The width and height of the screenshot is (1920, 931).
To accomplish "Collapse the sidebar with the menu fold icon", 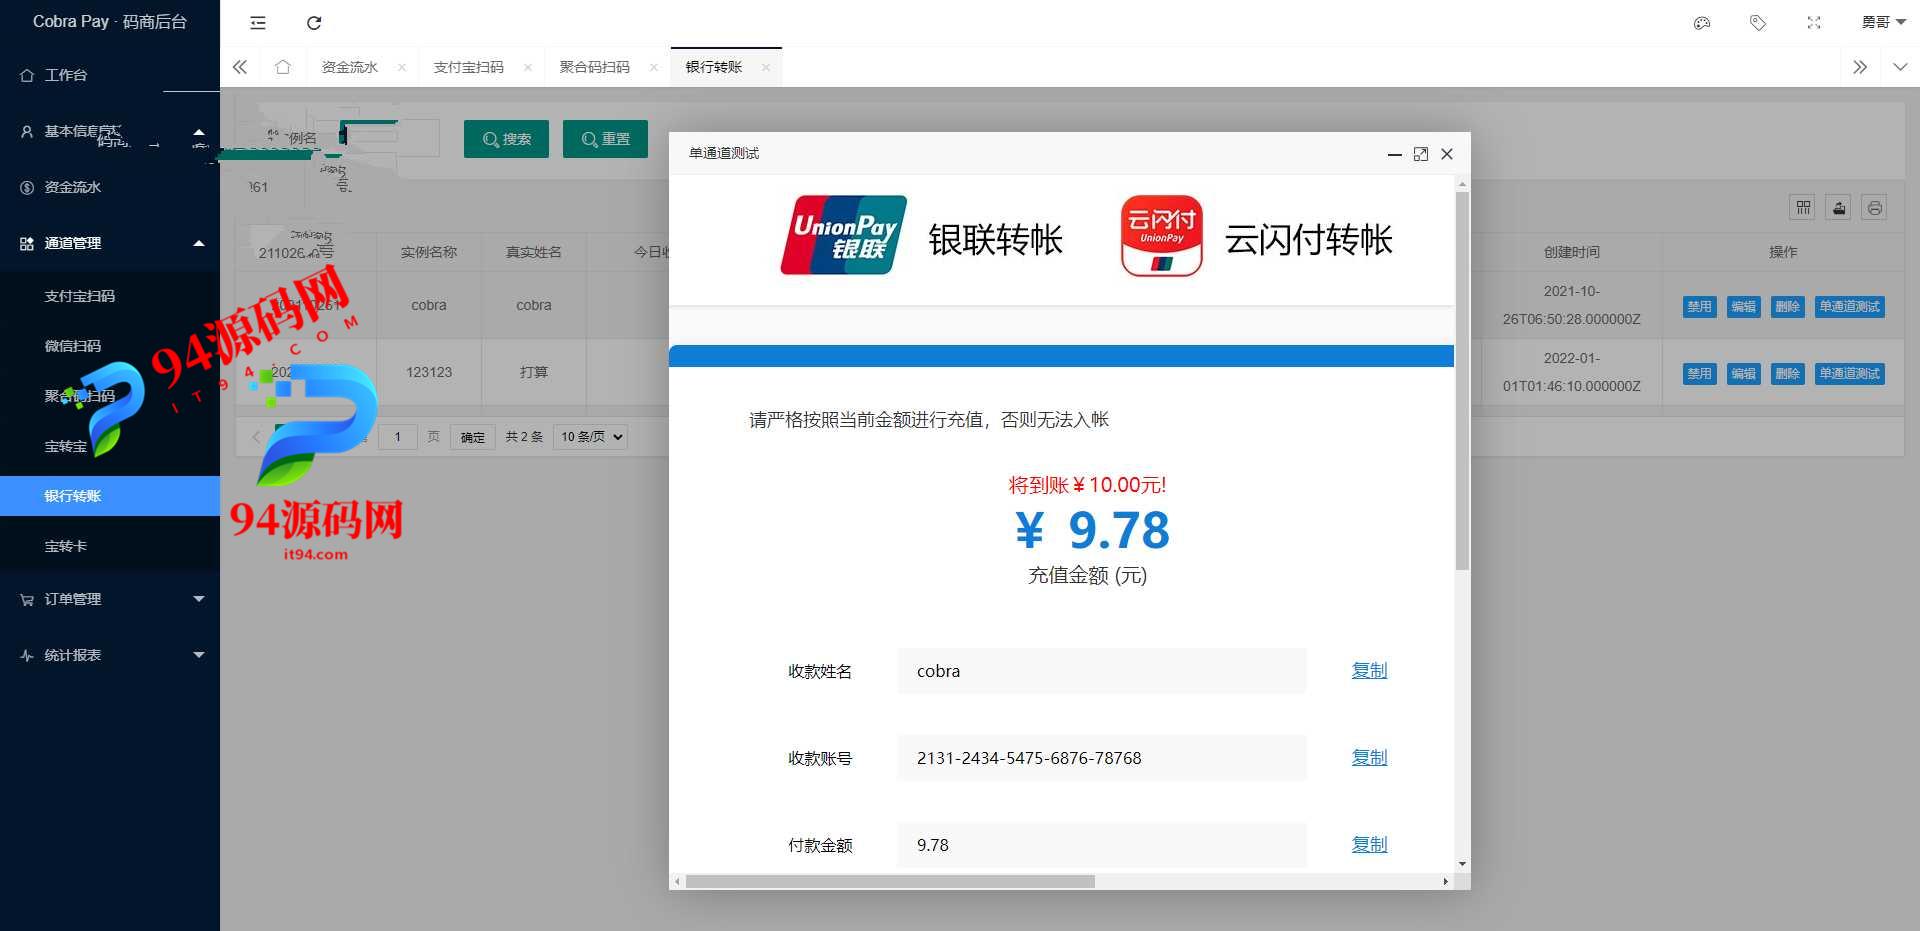I will tap(258, 23).
